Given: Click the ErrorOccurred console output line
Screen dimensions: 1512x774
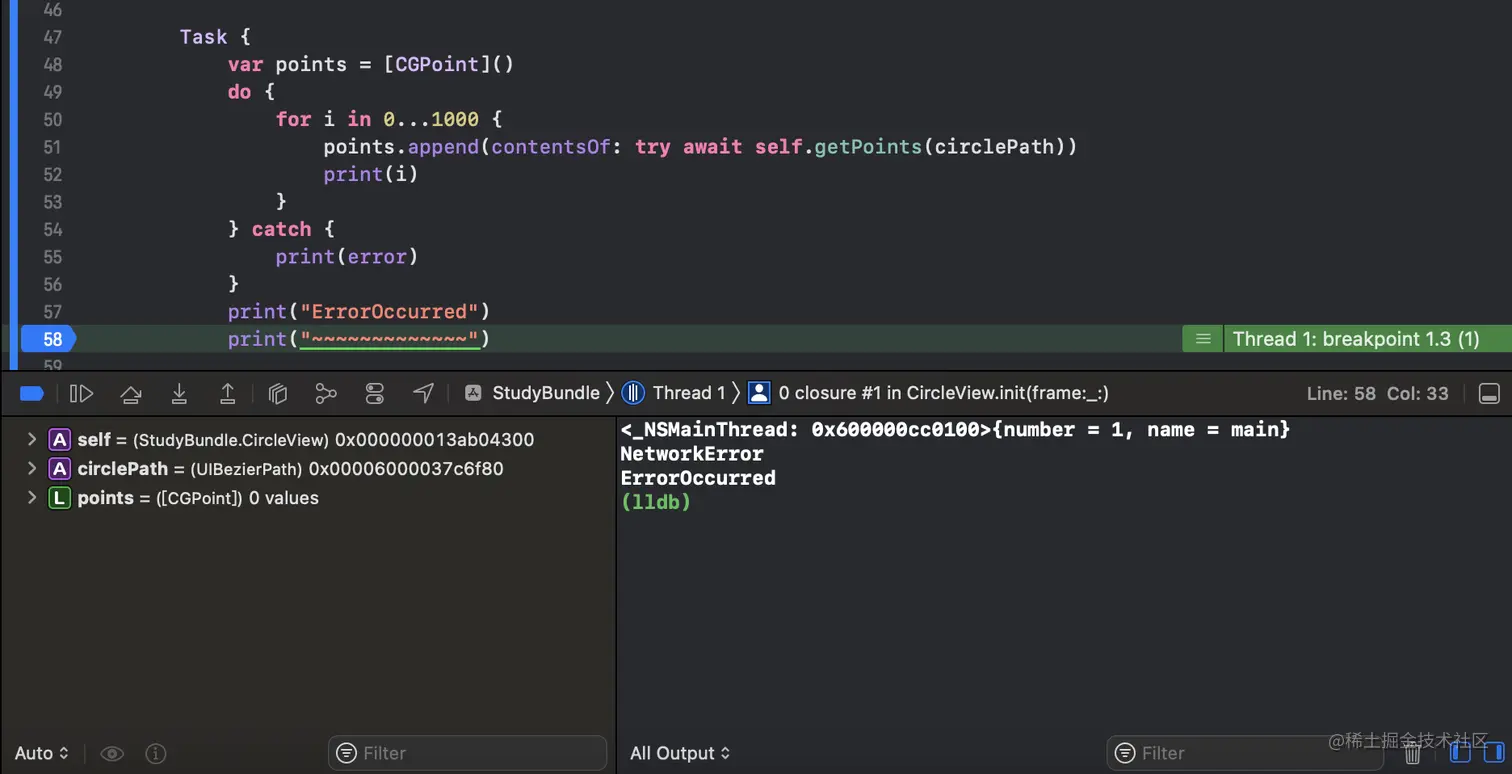Looking at the screenshot, I should point(698,478).
